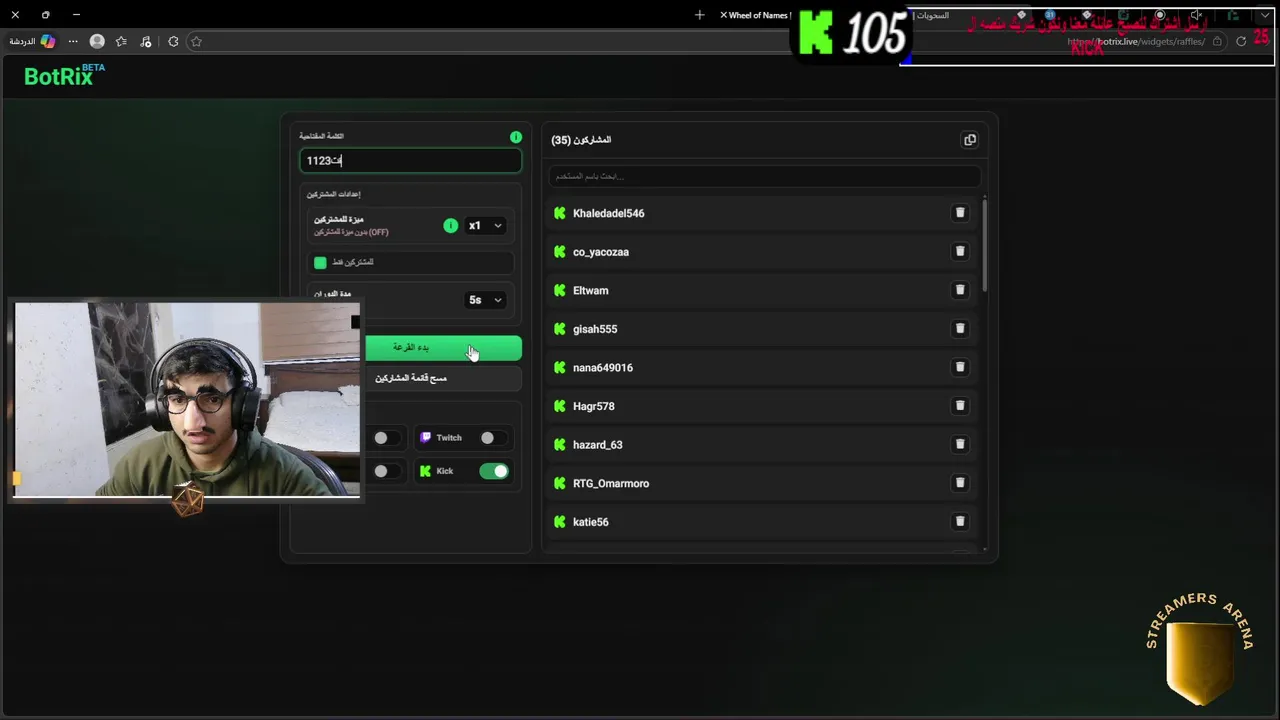Click trash icon for katie56
The image size is (1280, 720).
tap(960, 521)
